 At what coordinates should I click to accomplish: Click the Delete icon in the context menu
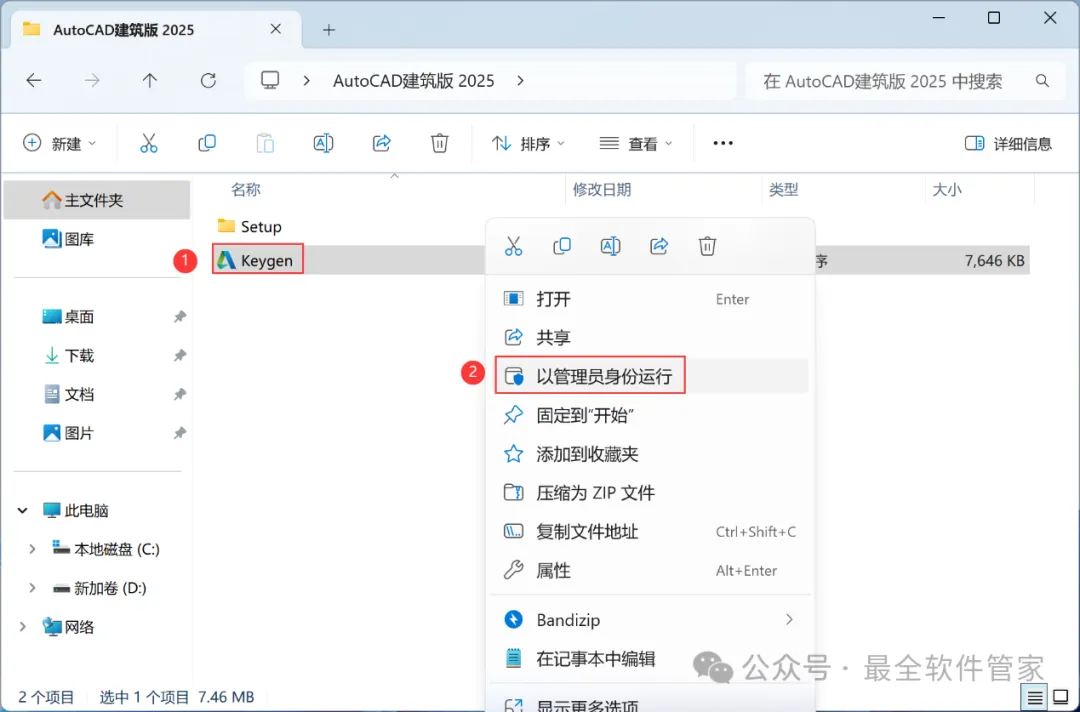point(707,246)
